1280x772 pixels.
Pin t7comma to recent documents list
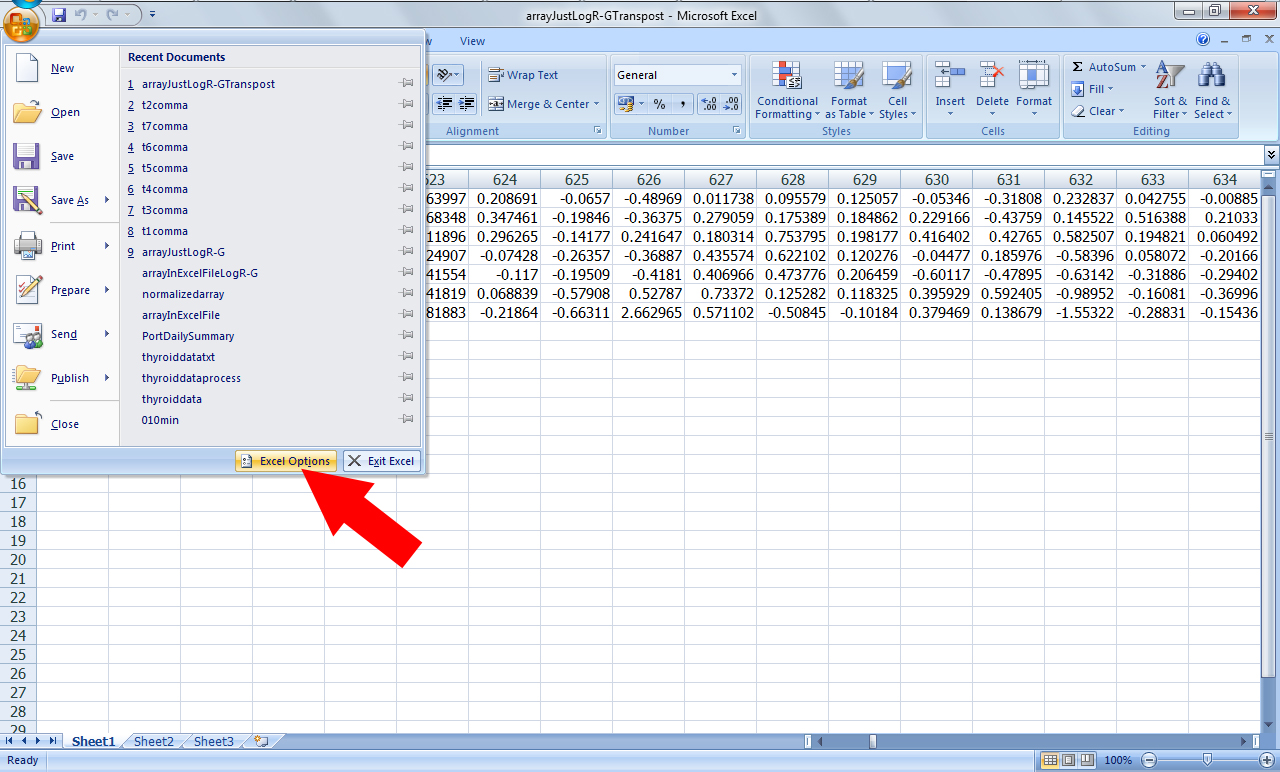(x=407, y=126)
